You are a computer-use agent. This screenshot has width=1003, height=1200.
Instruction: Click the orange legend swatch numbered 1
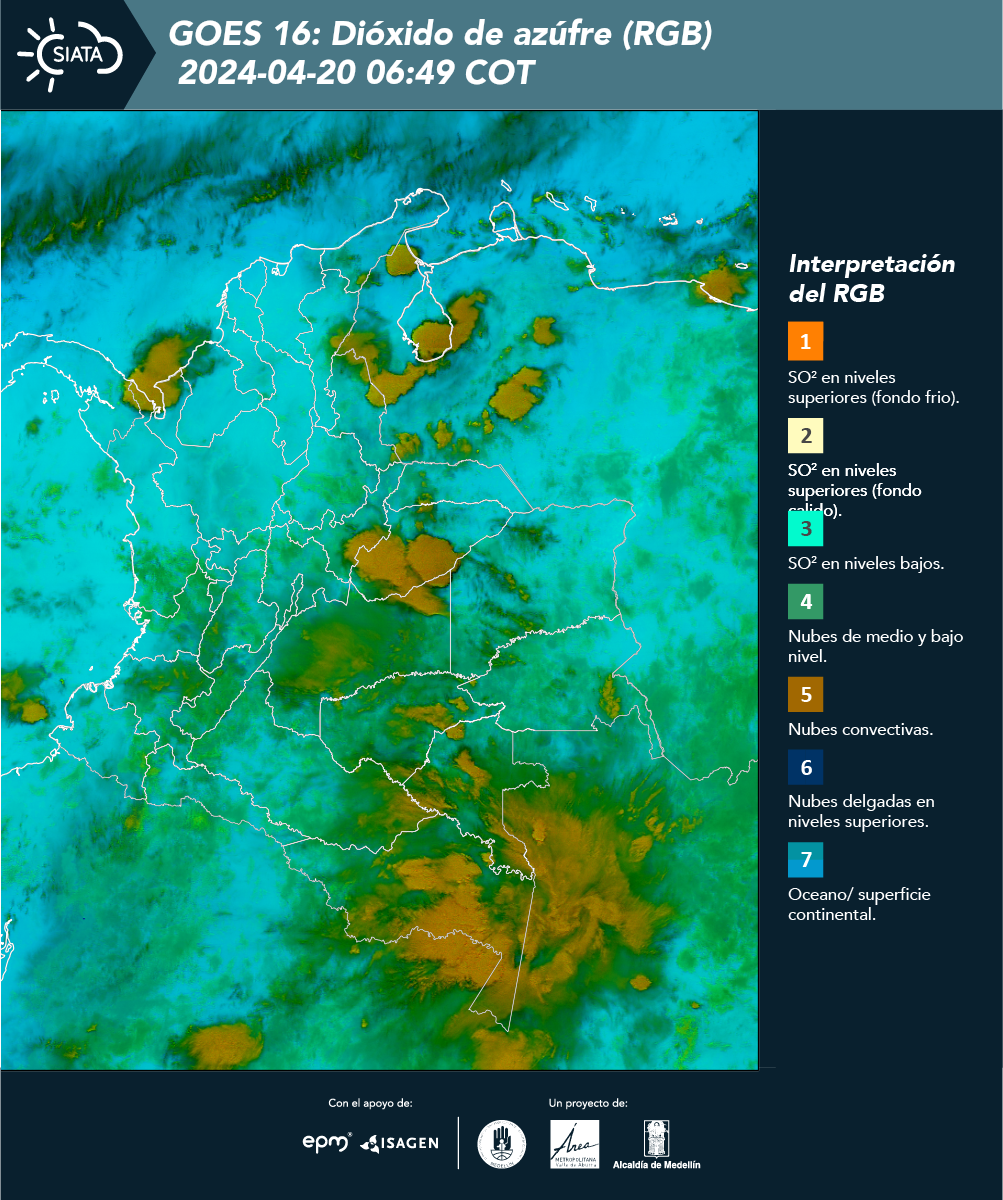tap(805, 341)
